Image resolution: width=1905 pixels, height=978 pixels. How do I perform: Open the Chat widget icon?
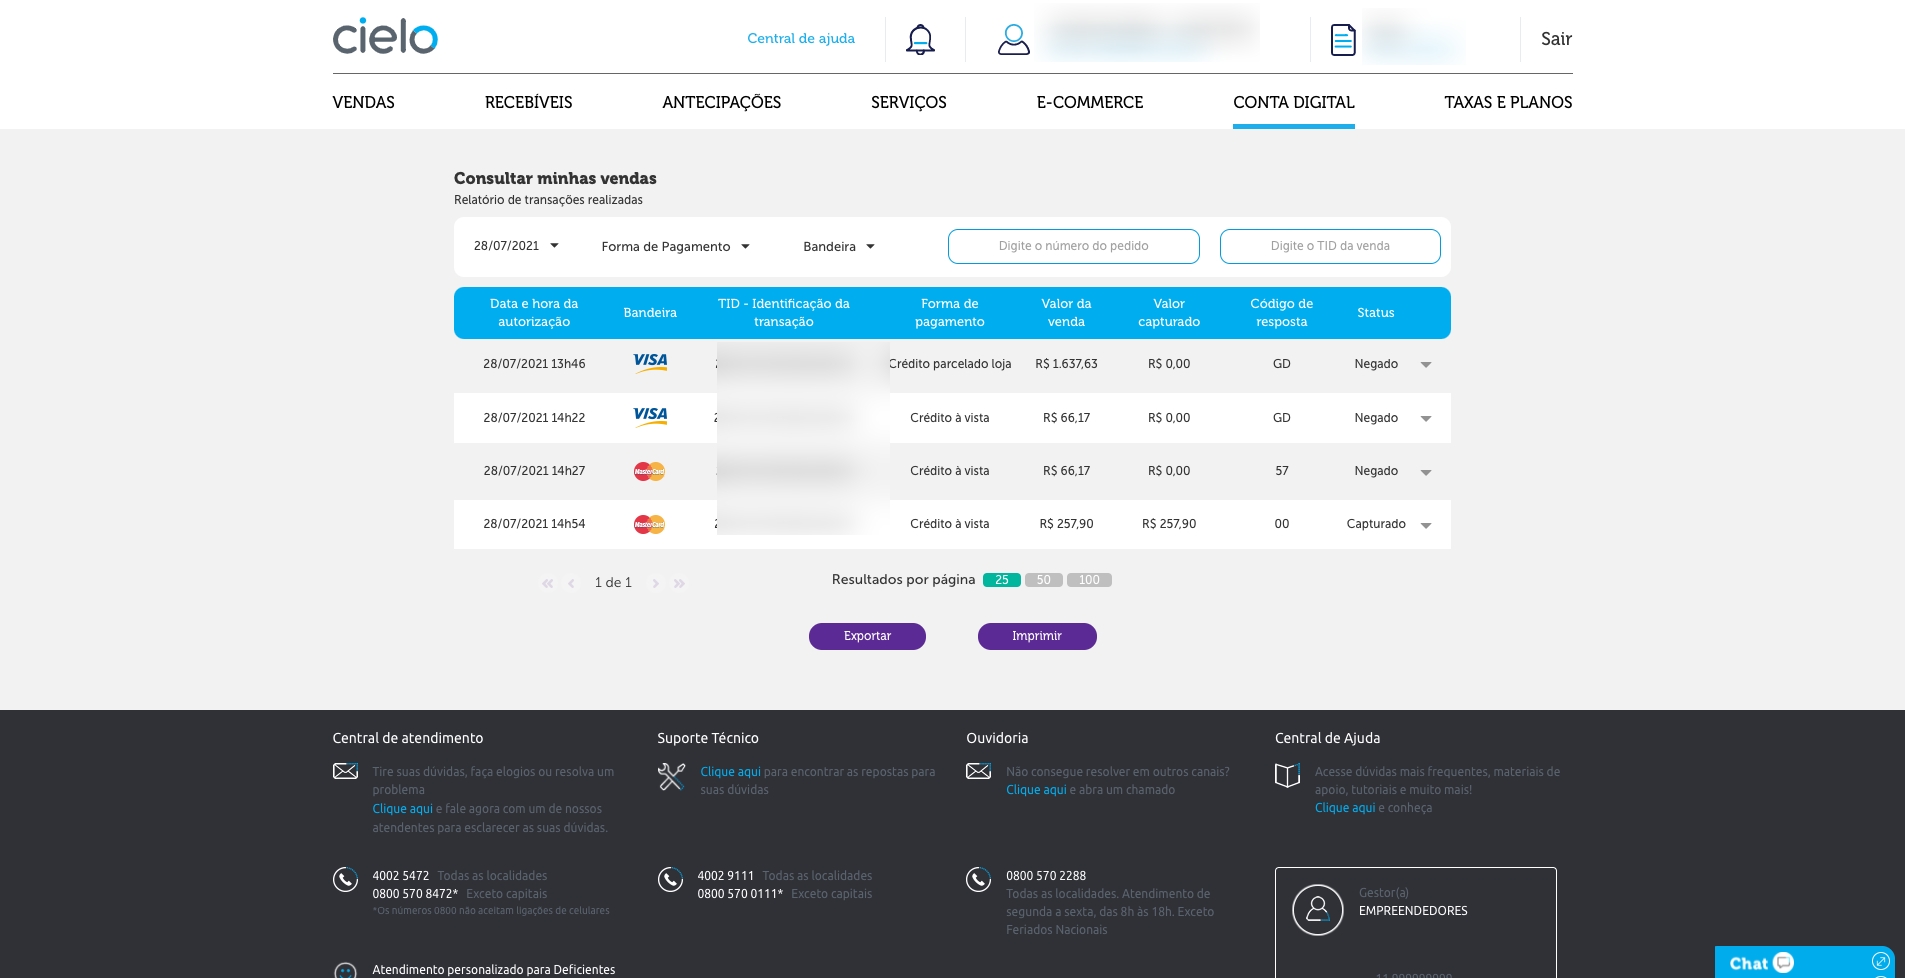pyautogui.click(x=1783, y=962)
